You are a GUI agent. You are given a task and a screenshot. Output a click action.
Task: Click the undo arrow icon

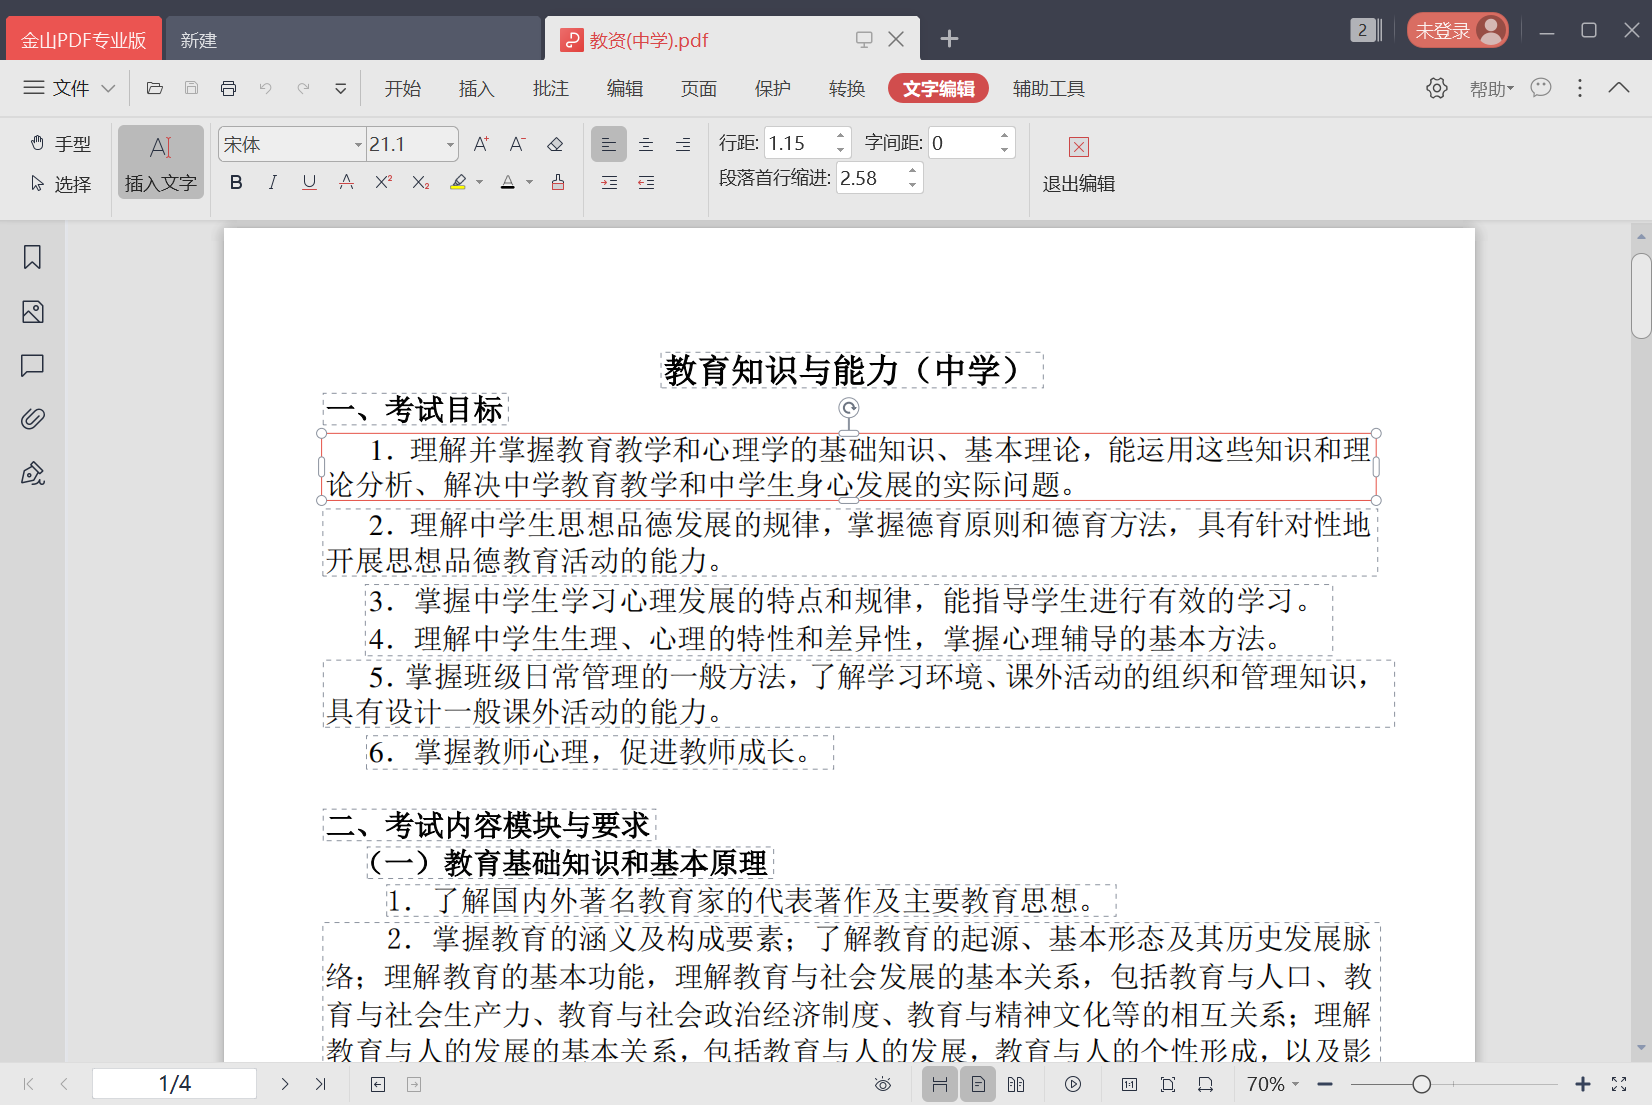tap(265, 88)
